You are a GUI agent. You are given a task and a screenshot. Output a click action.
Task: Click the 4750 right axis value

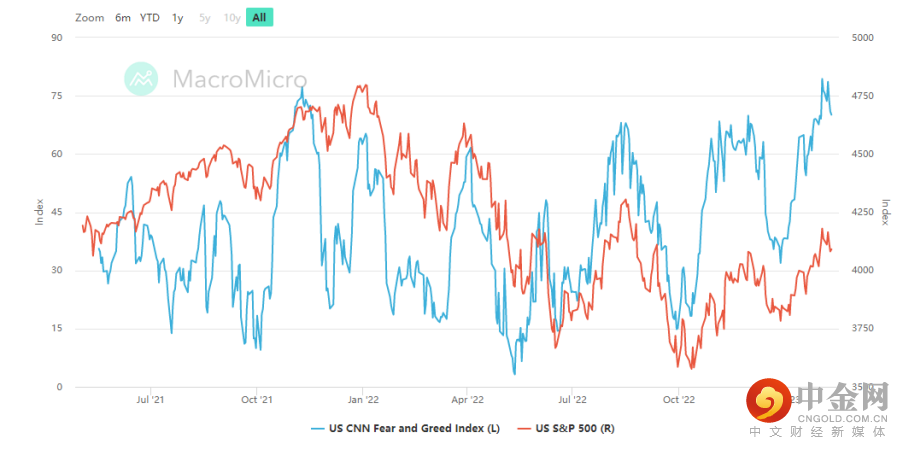861,96
